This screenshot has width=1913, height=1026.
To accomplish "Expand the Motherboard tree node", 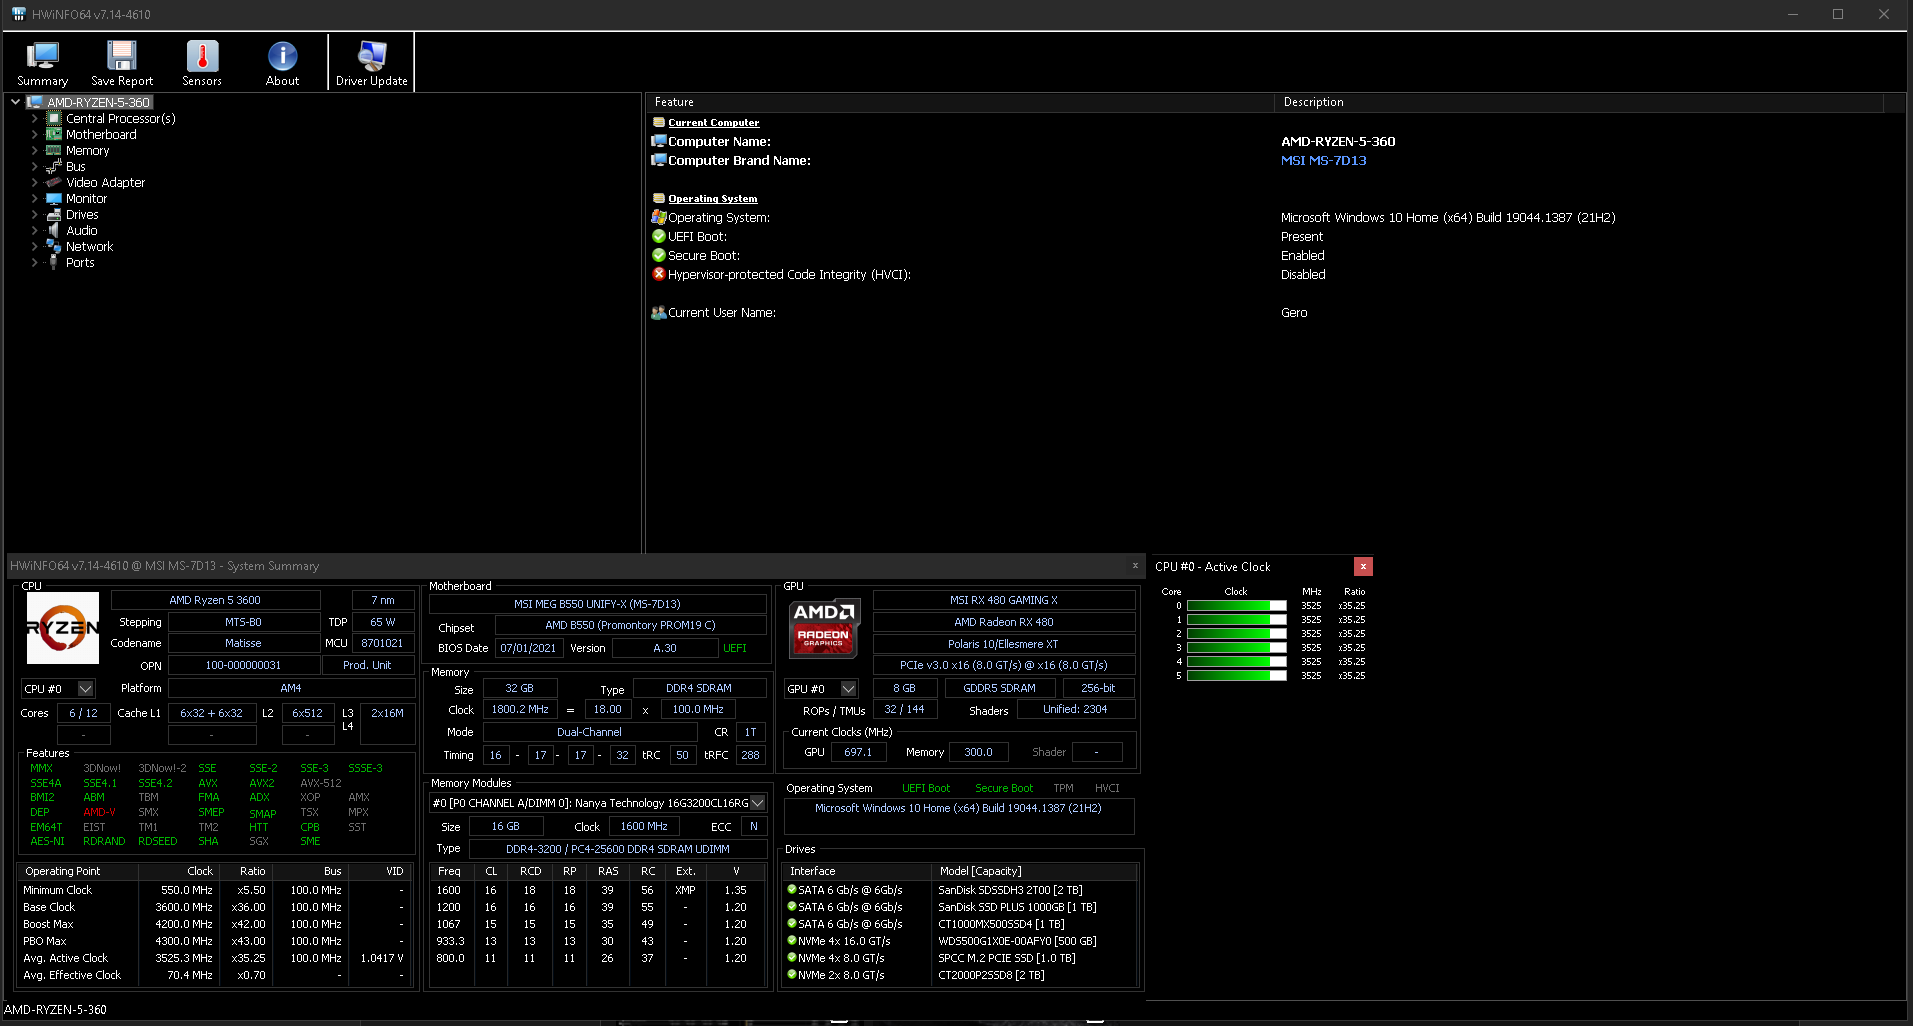I will tap(35, 134).
